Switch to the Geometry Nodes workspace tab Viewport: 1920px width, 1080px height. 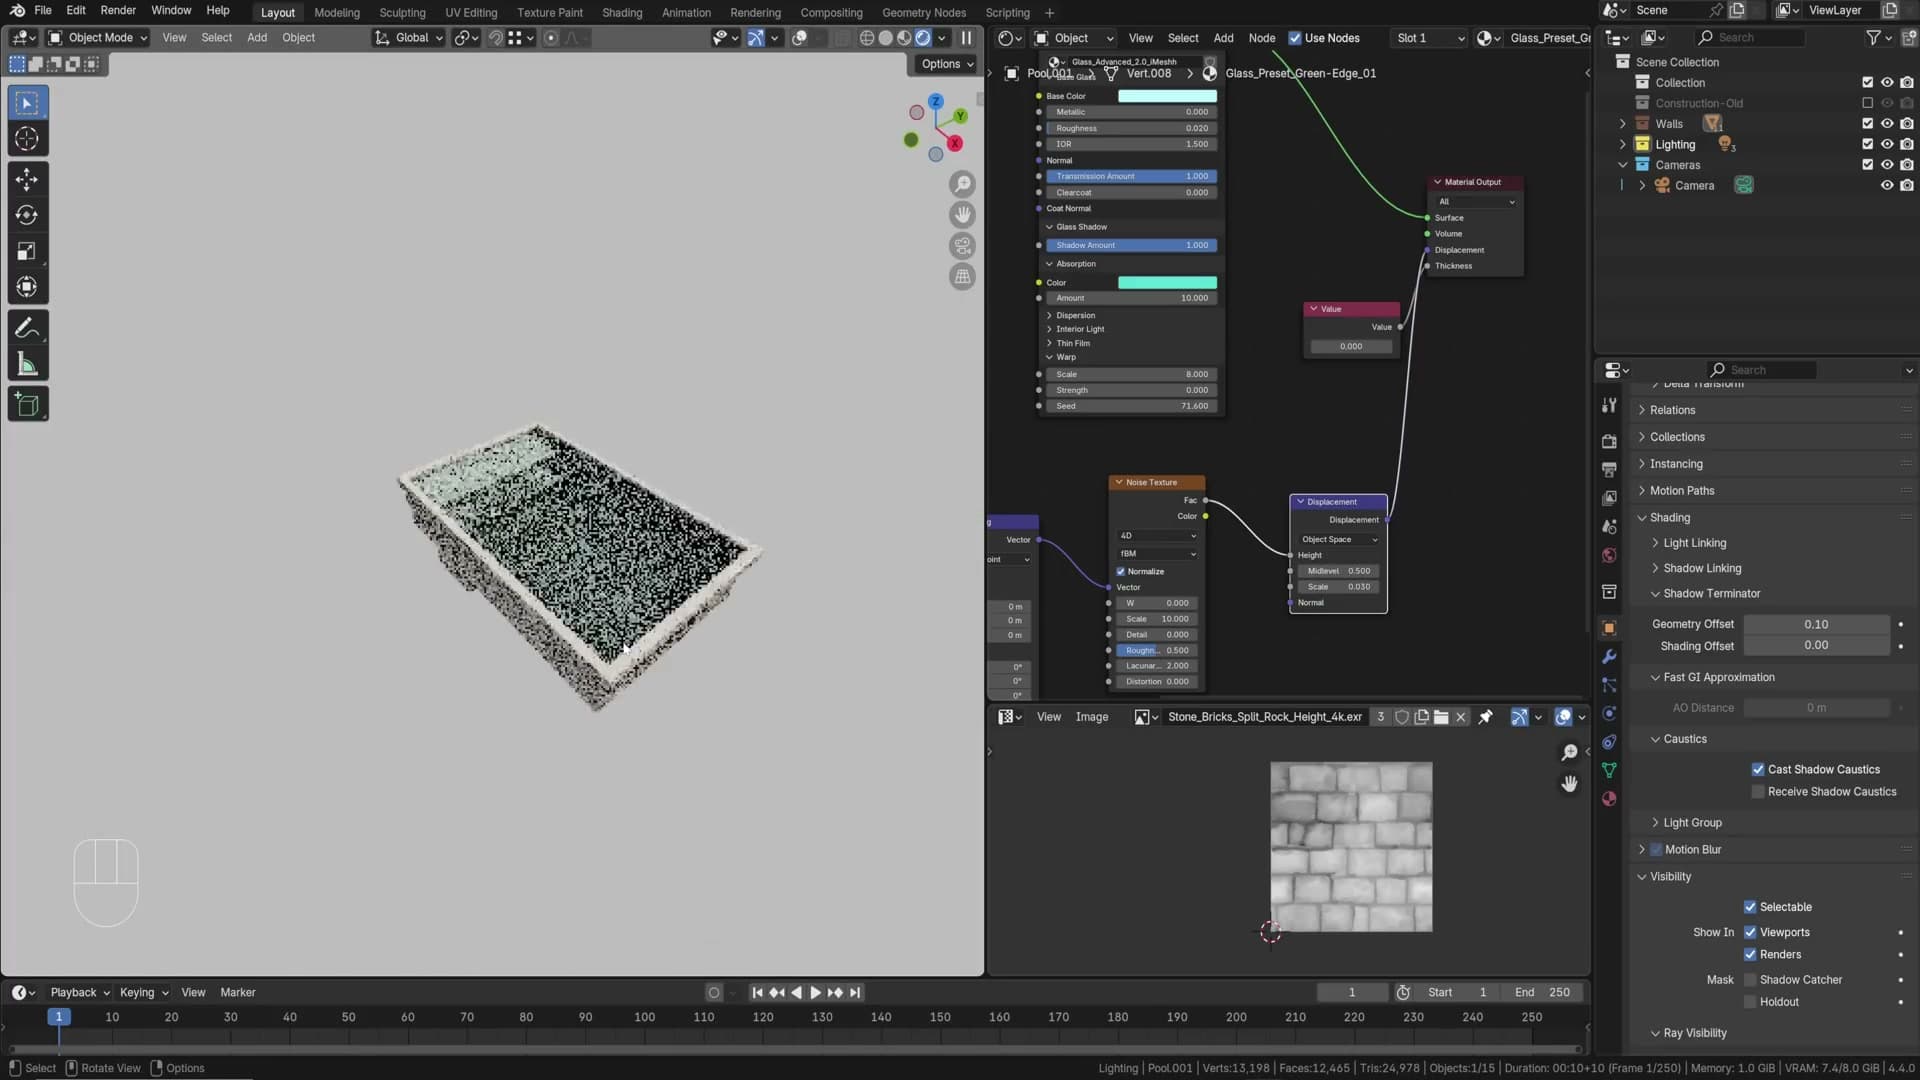[924, 12]
